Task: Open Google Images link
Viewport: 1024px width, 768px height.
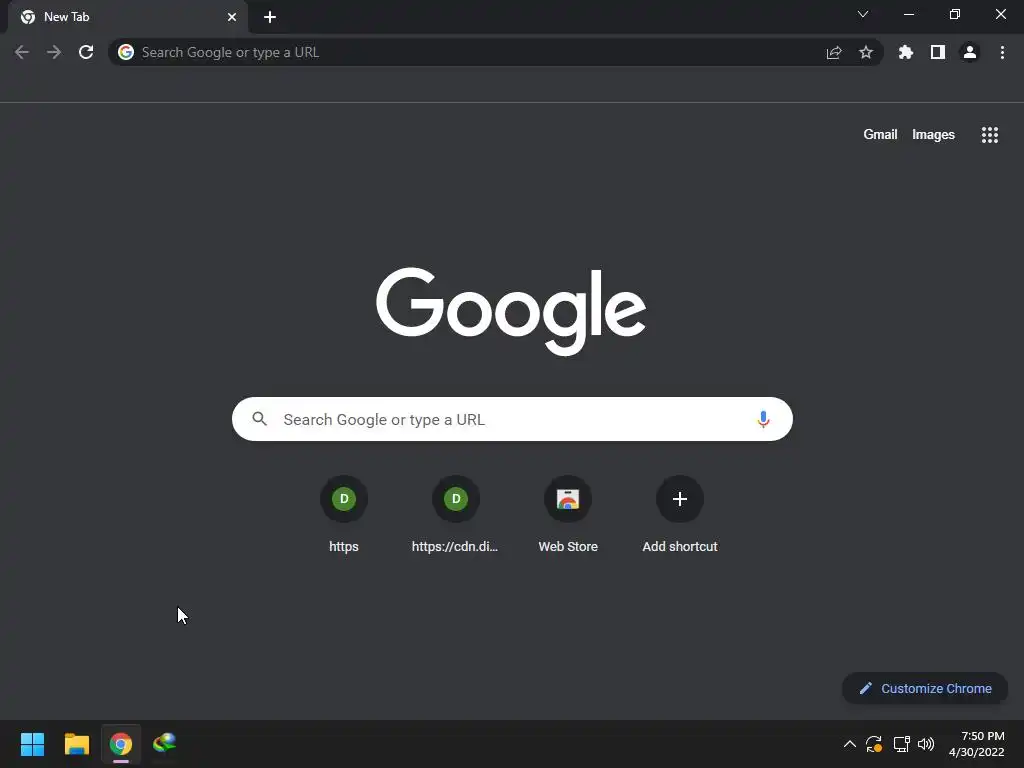Action: pyautogui.click(x=933, y=135)
